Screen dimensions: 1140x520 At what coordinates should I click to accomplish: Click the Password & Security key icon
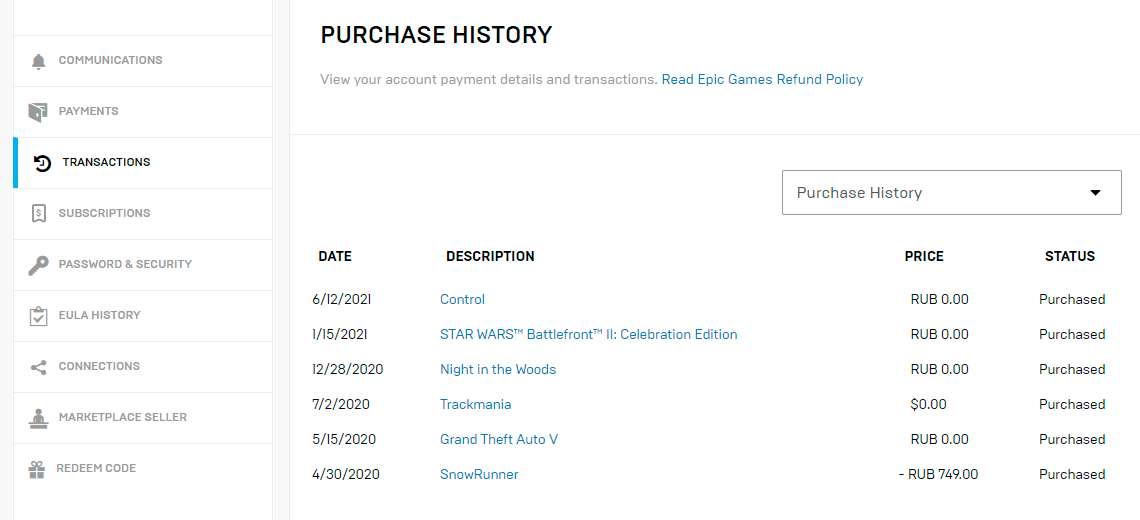[x=38, y=265]
